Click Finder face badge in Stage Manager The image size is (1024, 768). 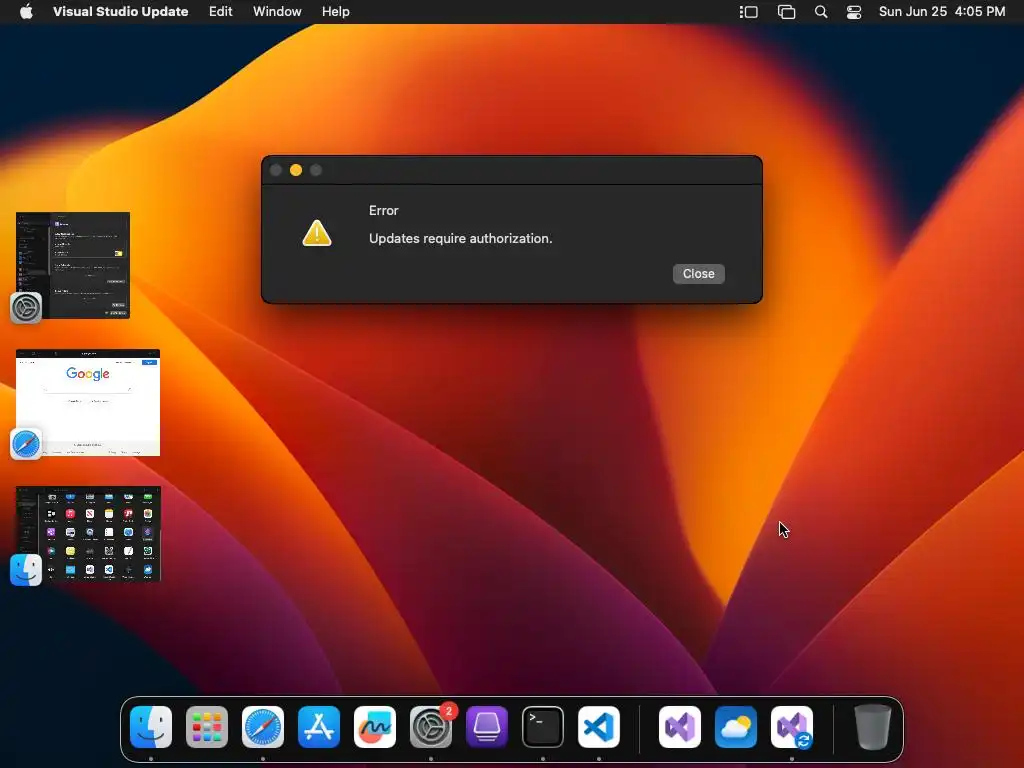point(26,569)
